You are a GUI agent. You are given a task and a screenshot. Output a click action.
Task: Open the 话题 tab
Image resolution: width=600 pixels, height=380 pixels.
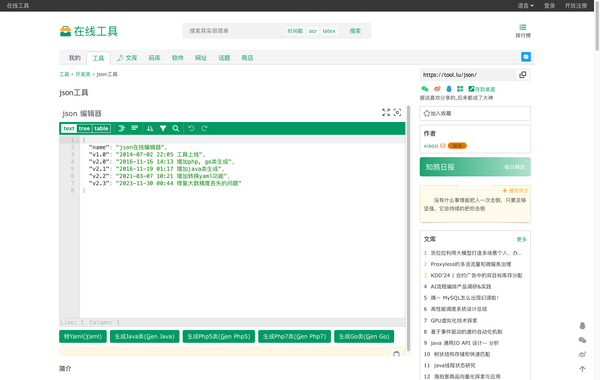(224, 58)
